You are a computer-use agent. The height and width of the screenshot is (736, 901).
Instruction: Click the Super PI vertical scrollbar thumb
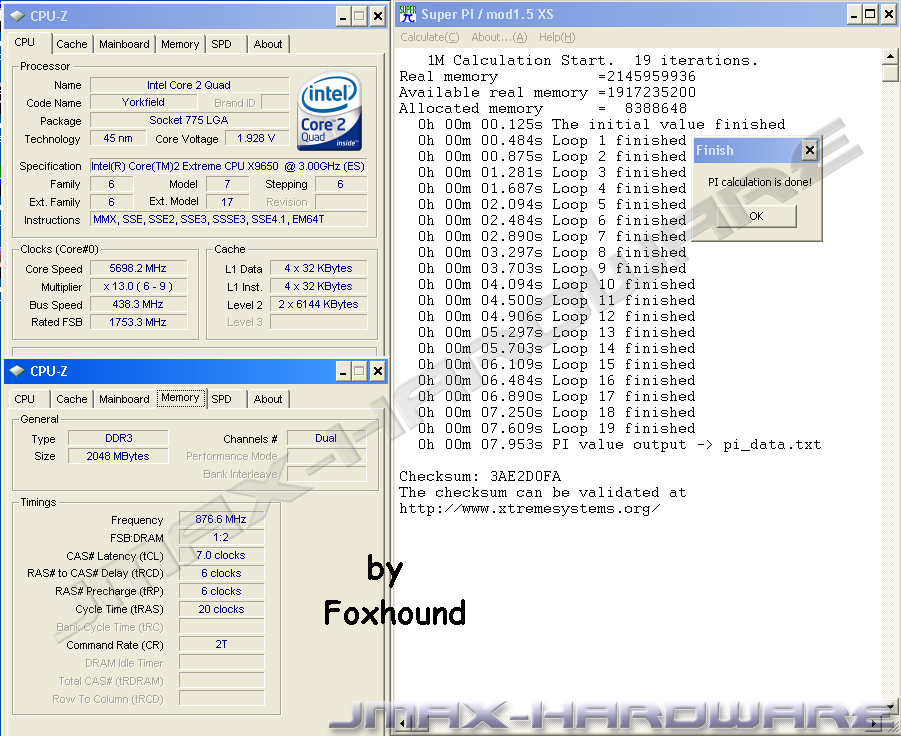[x=890, y=73]
